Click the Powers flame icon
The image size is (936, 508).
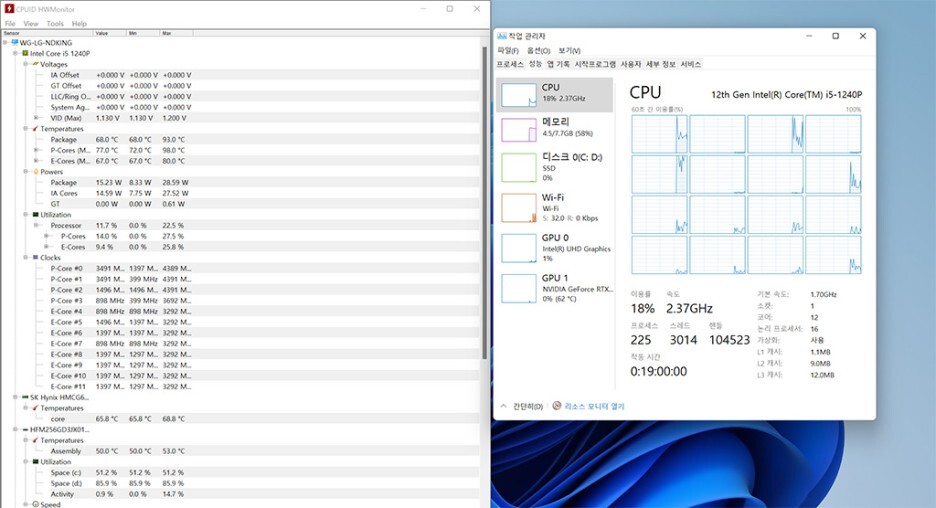pos(35,172)
